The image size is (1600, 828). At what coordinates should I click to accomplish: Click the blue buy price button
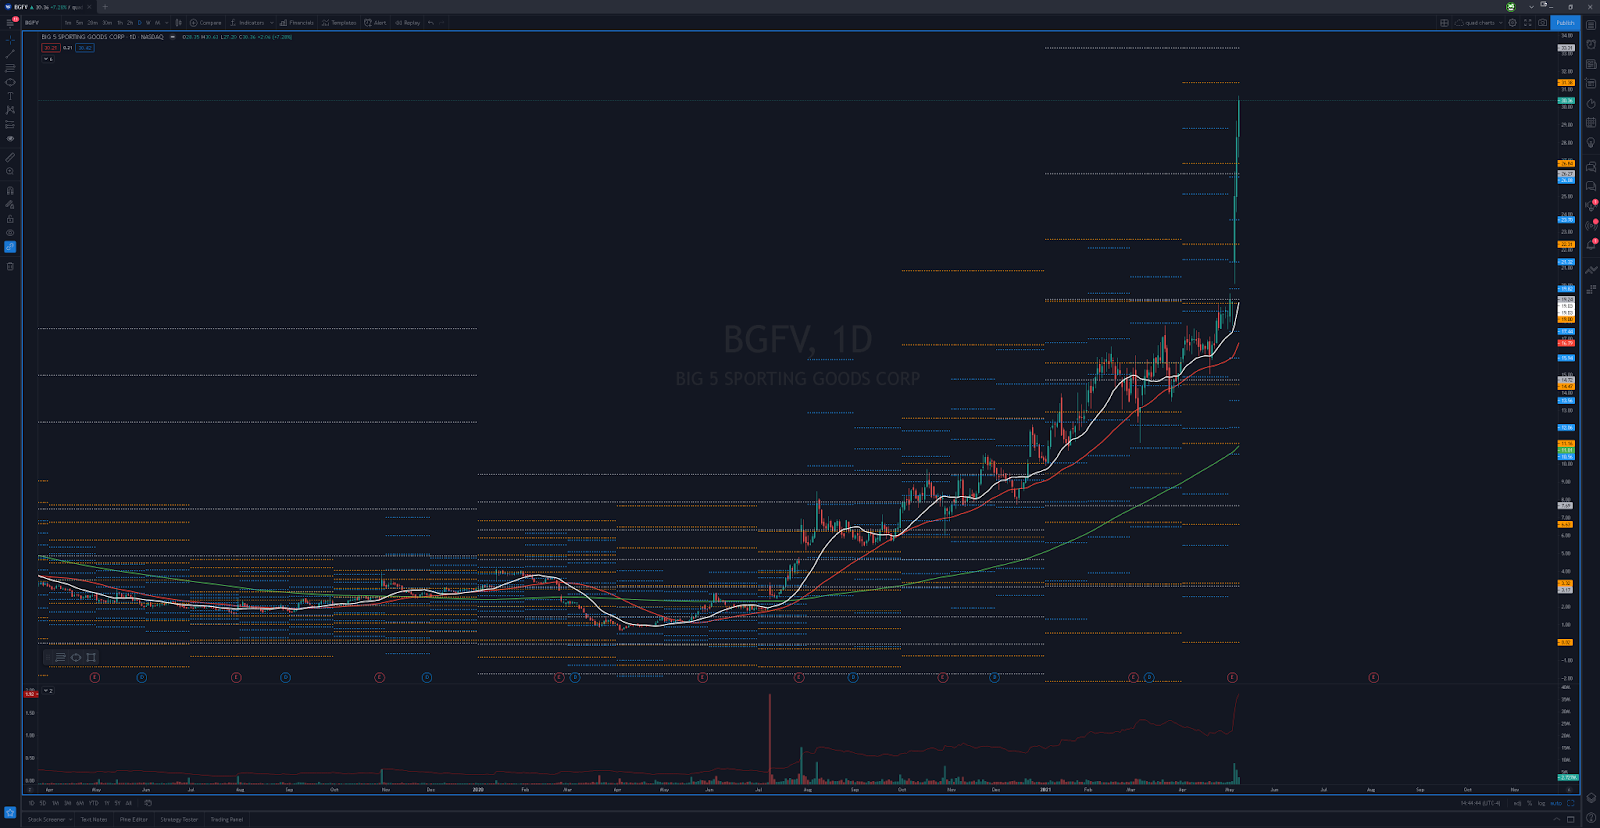(x=85, y=48)
